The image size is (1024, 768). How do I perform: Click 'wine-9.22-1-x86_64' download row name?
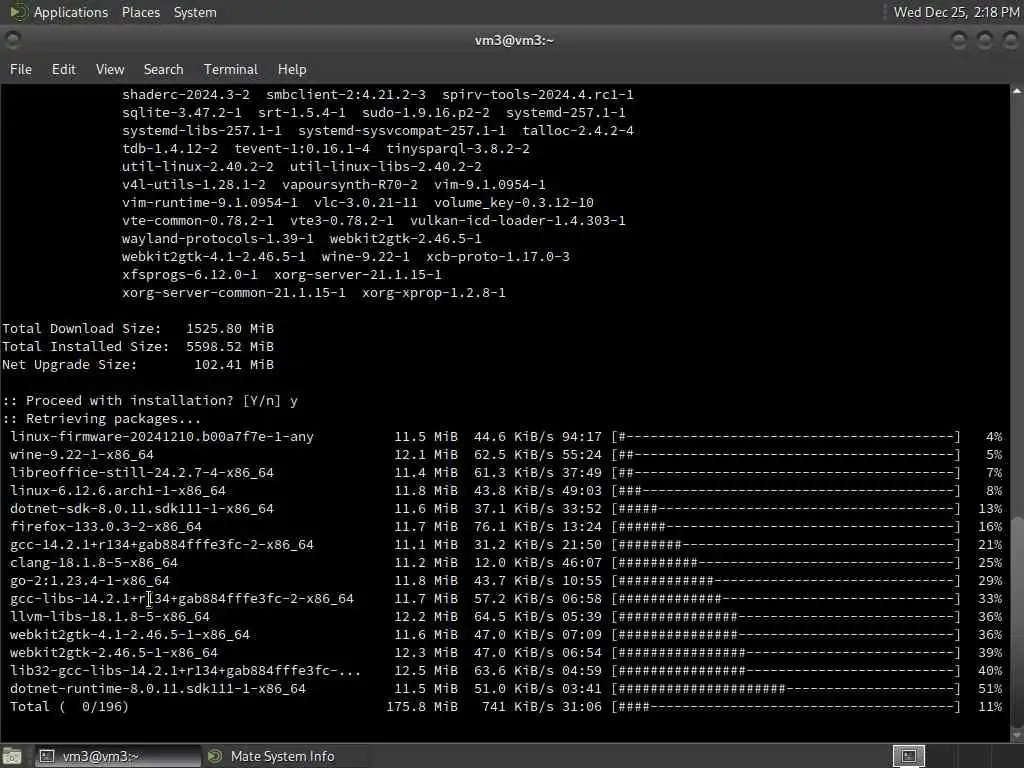[82, 455]
